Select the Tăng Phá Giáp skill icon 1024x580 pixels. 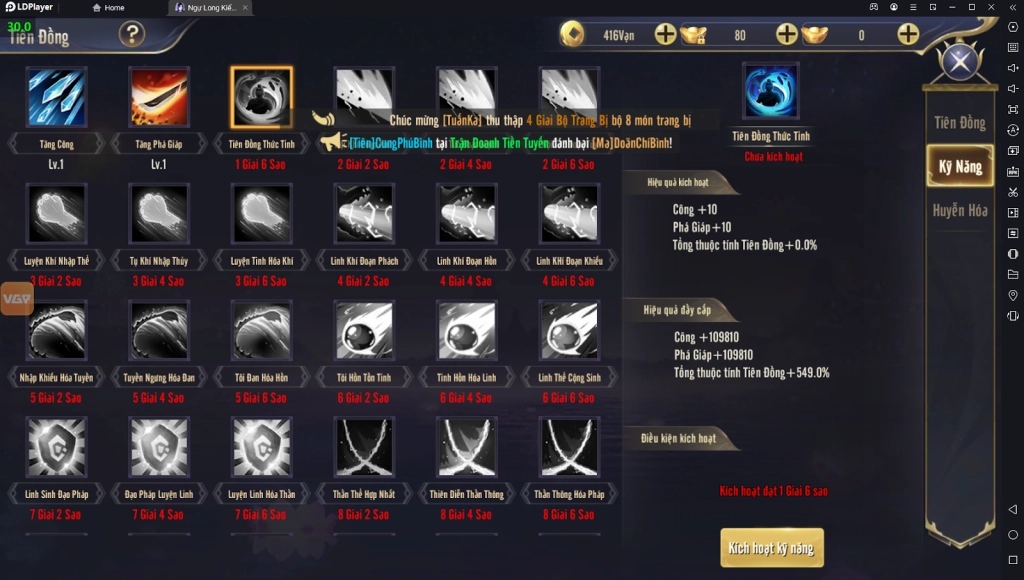coord(159,97)
